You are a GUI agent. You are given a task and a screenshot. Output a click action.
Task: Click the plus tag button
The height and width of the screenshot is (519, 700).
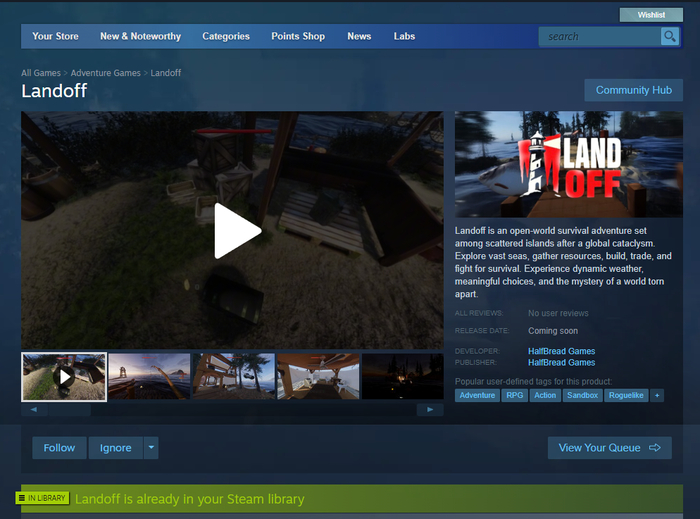[657, 395]
